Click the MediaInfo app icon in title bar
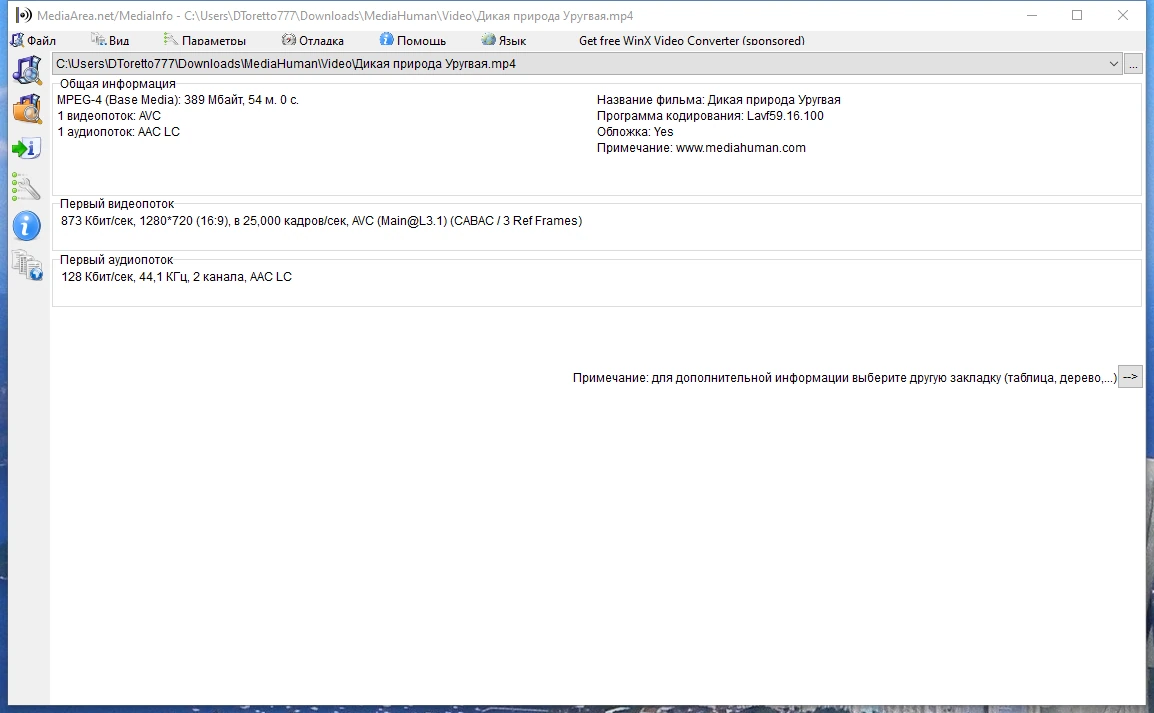 (x=24, y=15)
